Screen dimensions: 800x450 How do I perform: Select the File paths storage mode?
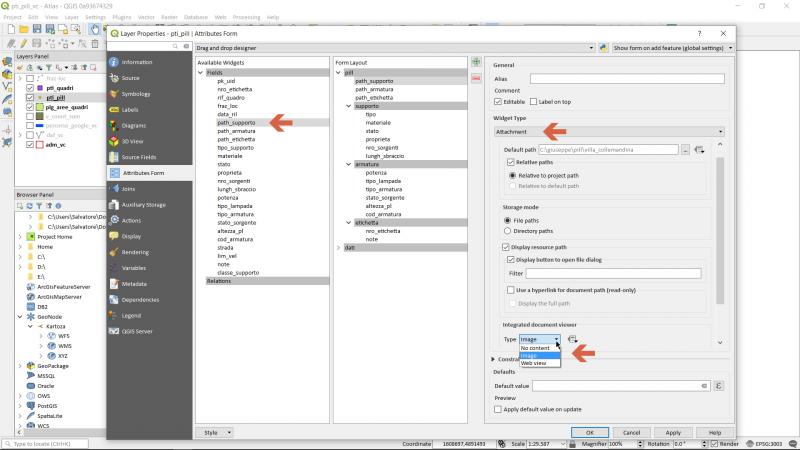coord(507,220)
